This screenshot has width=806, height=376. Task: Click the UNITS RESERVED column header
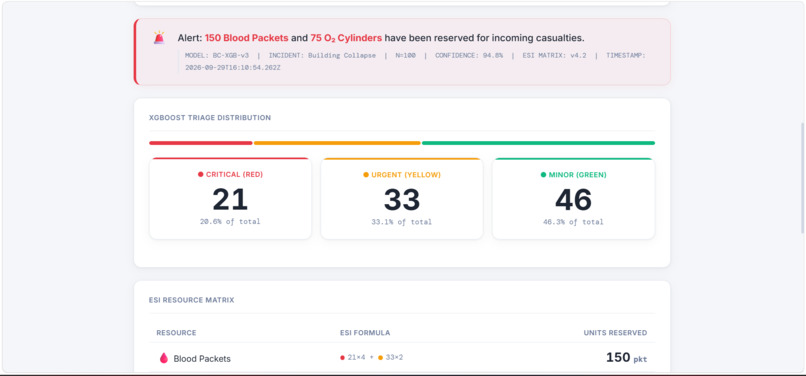coord(615,333)
